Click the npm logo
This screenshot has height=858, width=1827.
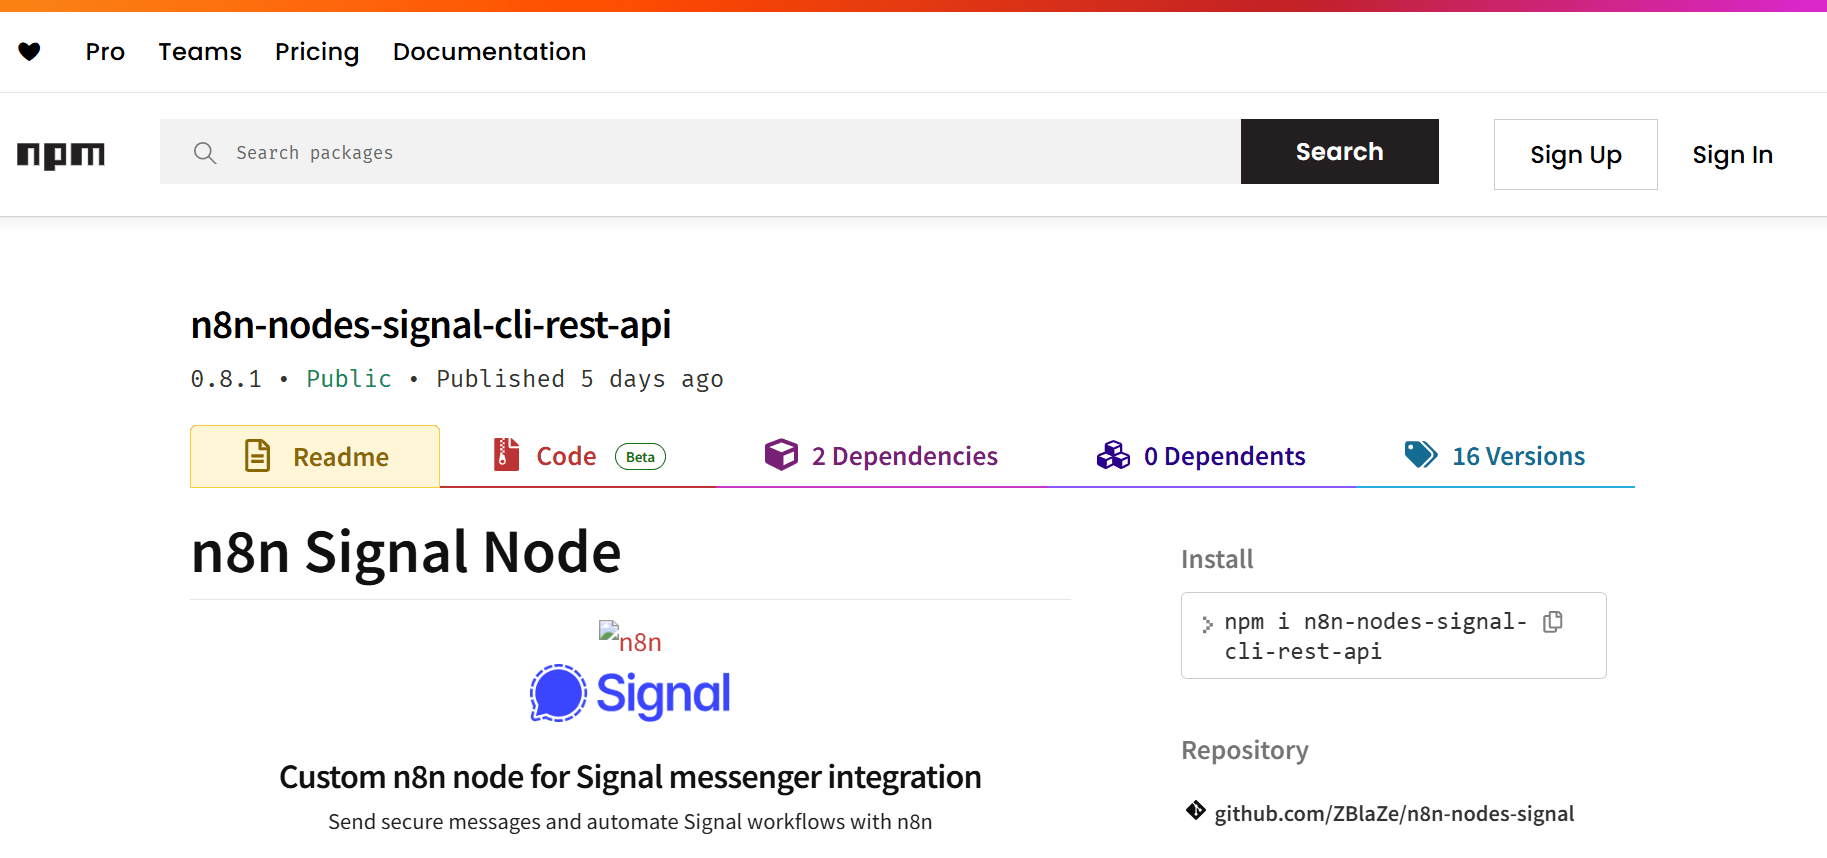(61, 154)
